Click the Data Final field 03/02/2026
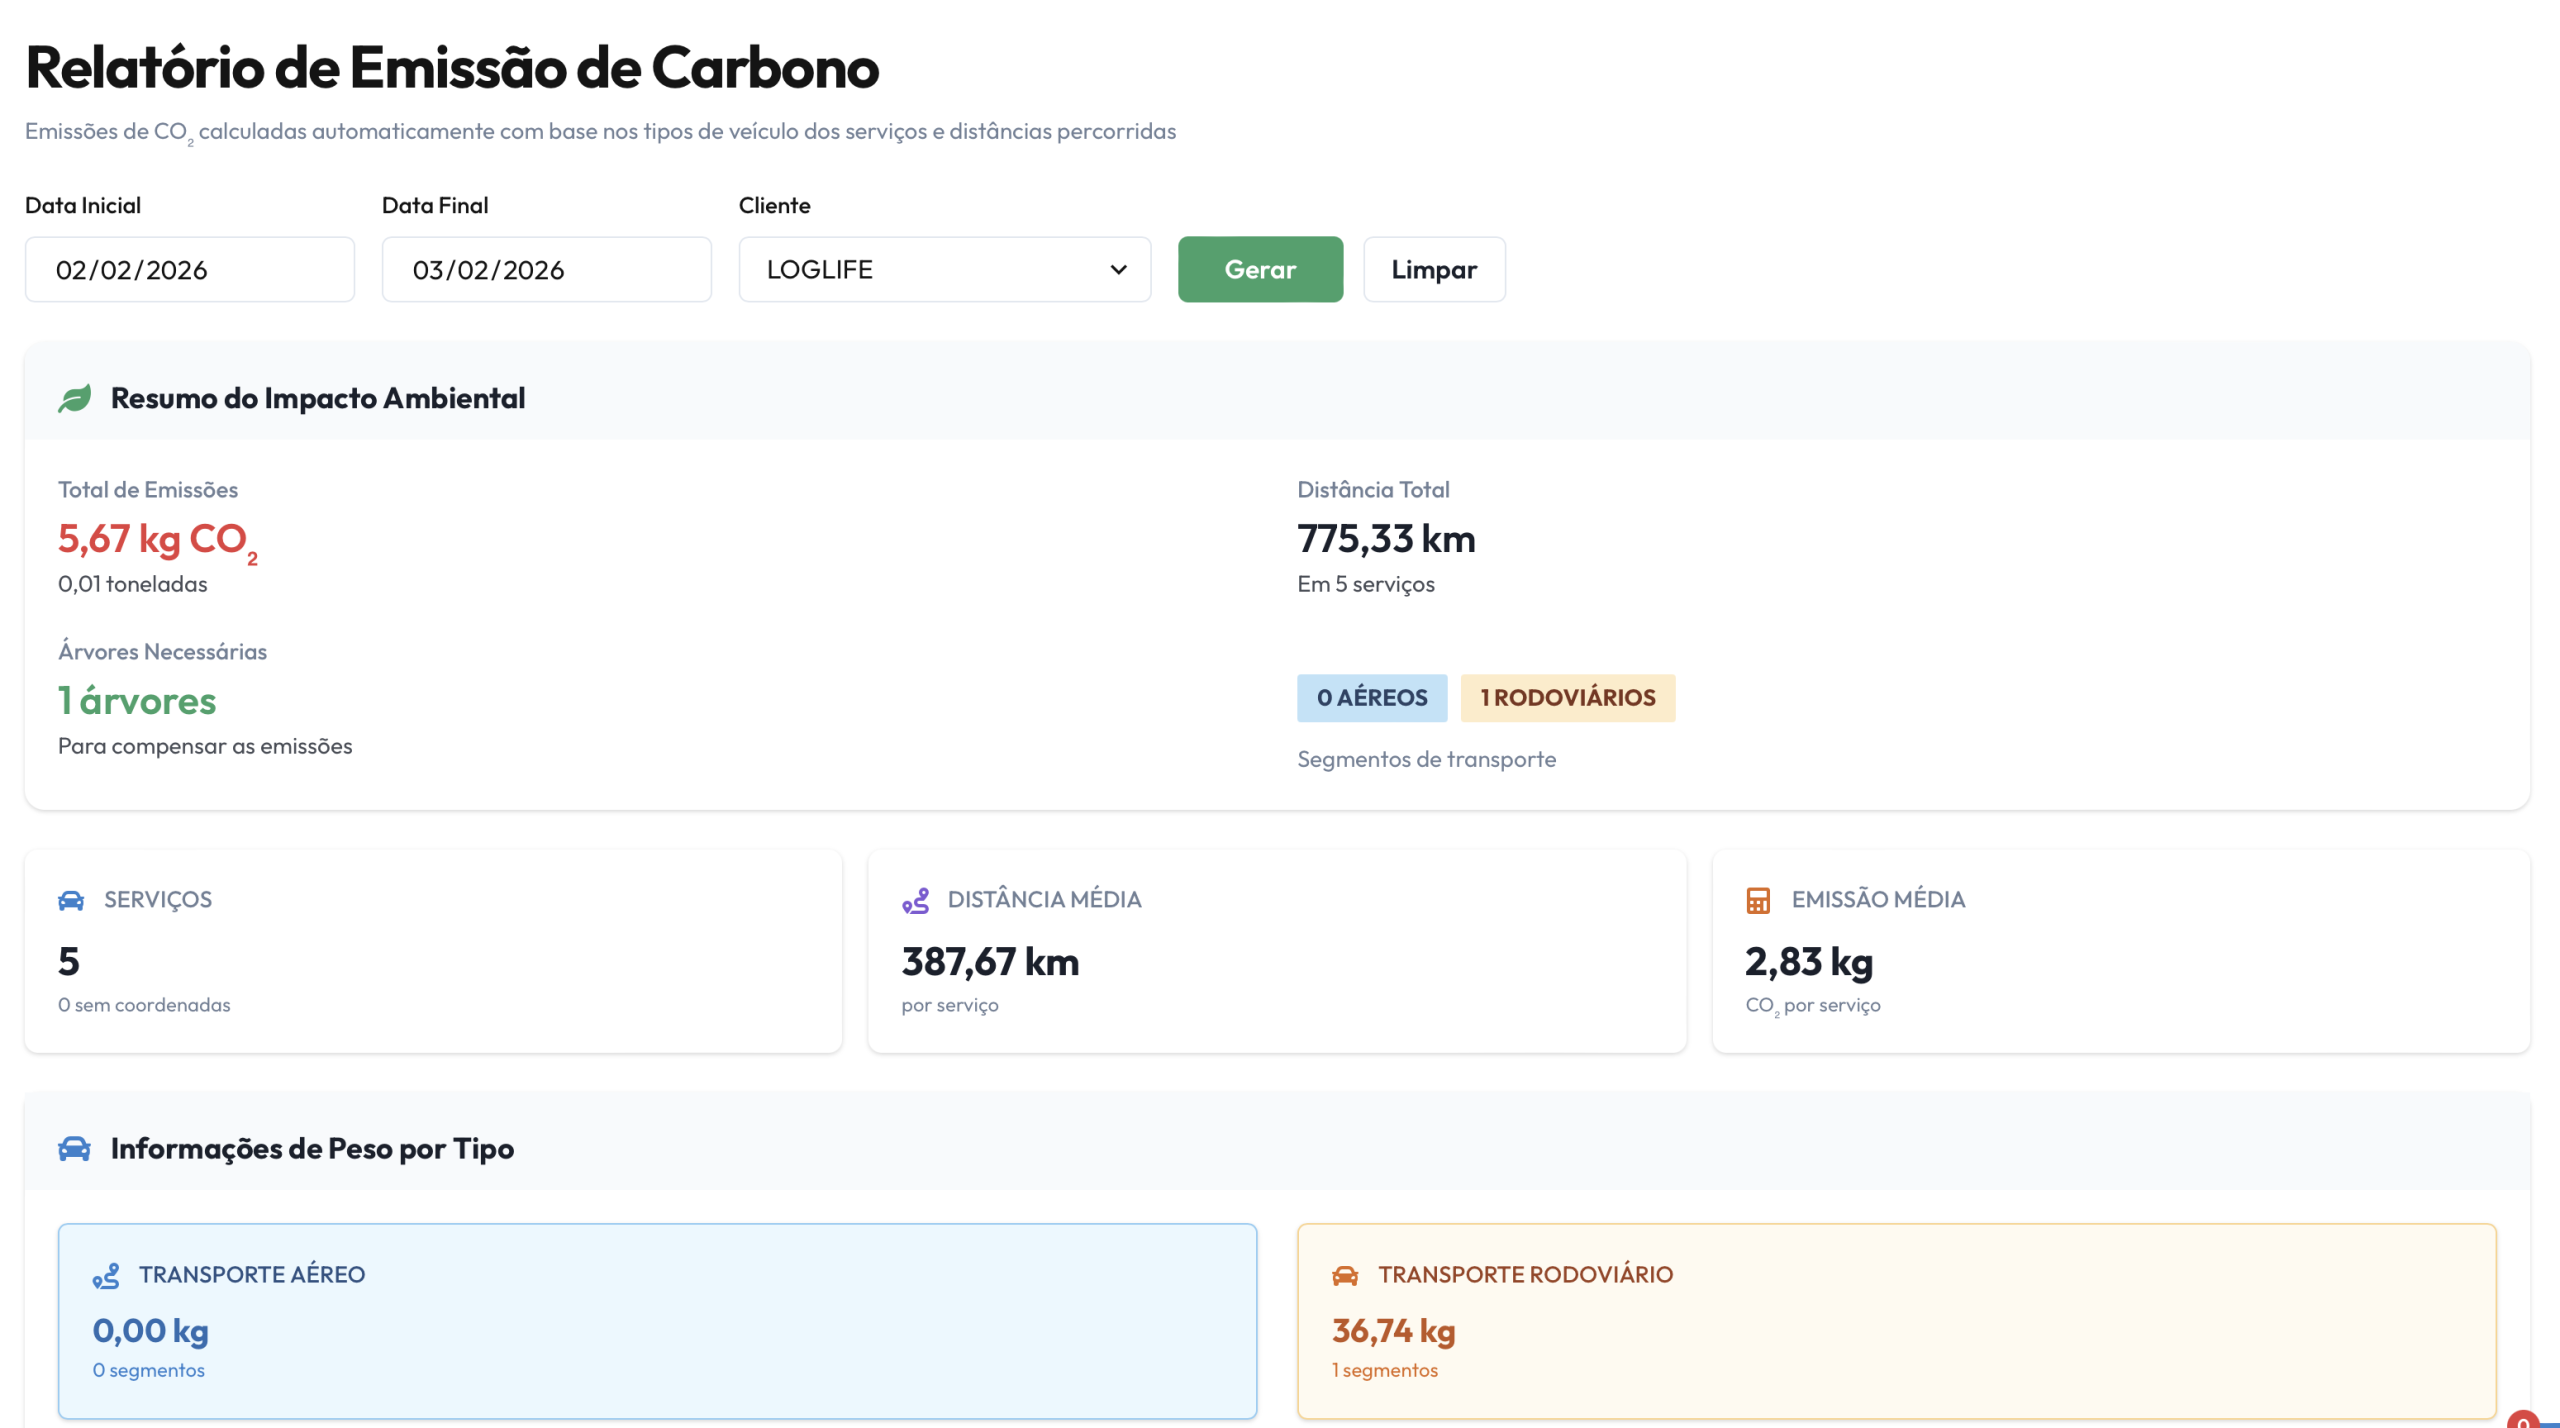The width and height of the screenshot is (2560, 1428). (x=547, y=269)
